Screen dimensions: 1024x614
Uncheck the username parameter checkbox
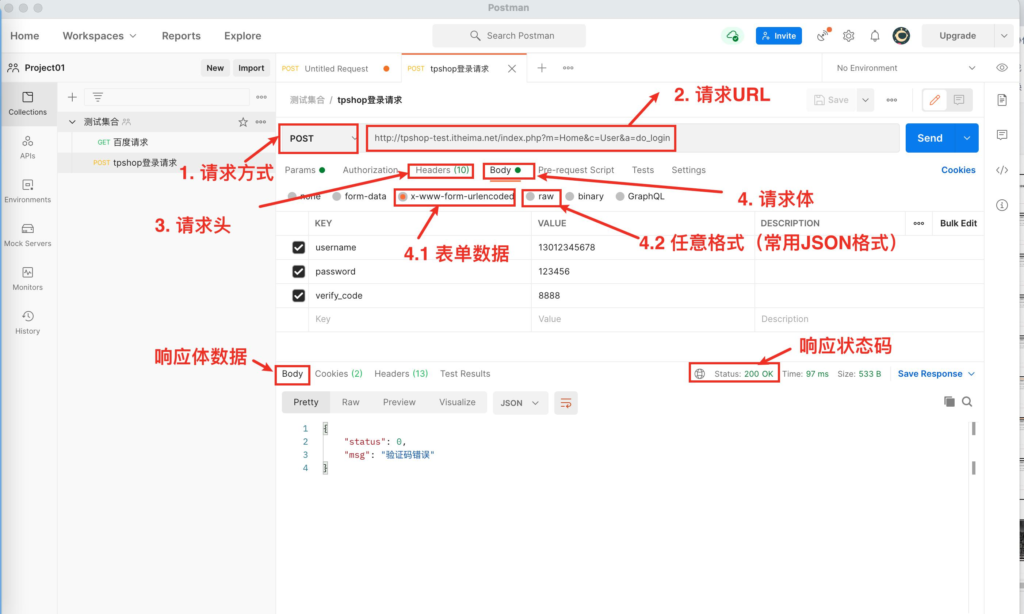[298, 247]
